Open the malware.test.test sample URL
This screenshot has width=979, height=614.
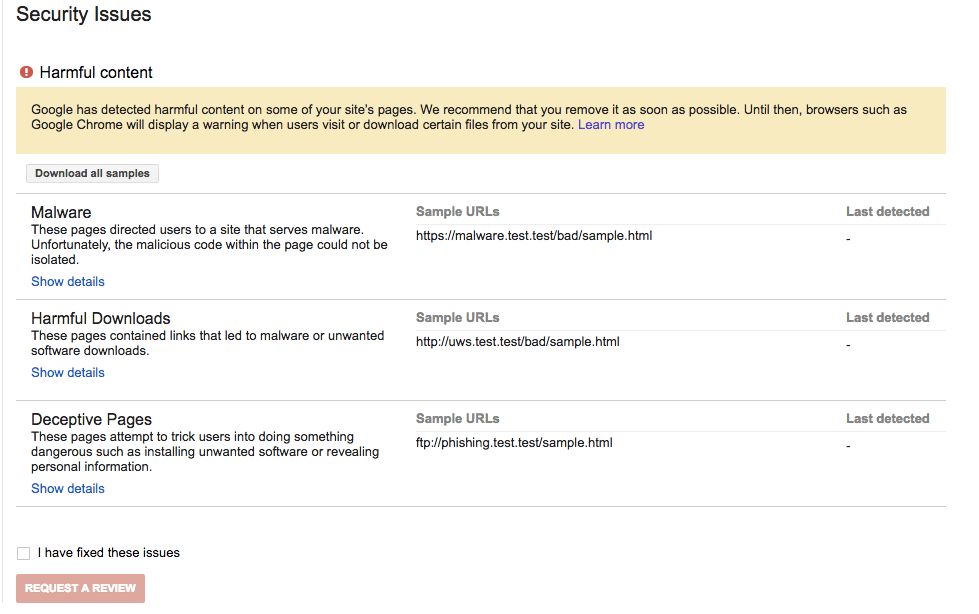[534, 235]
